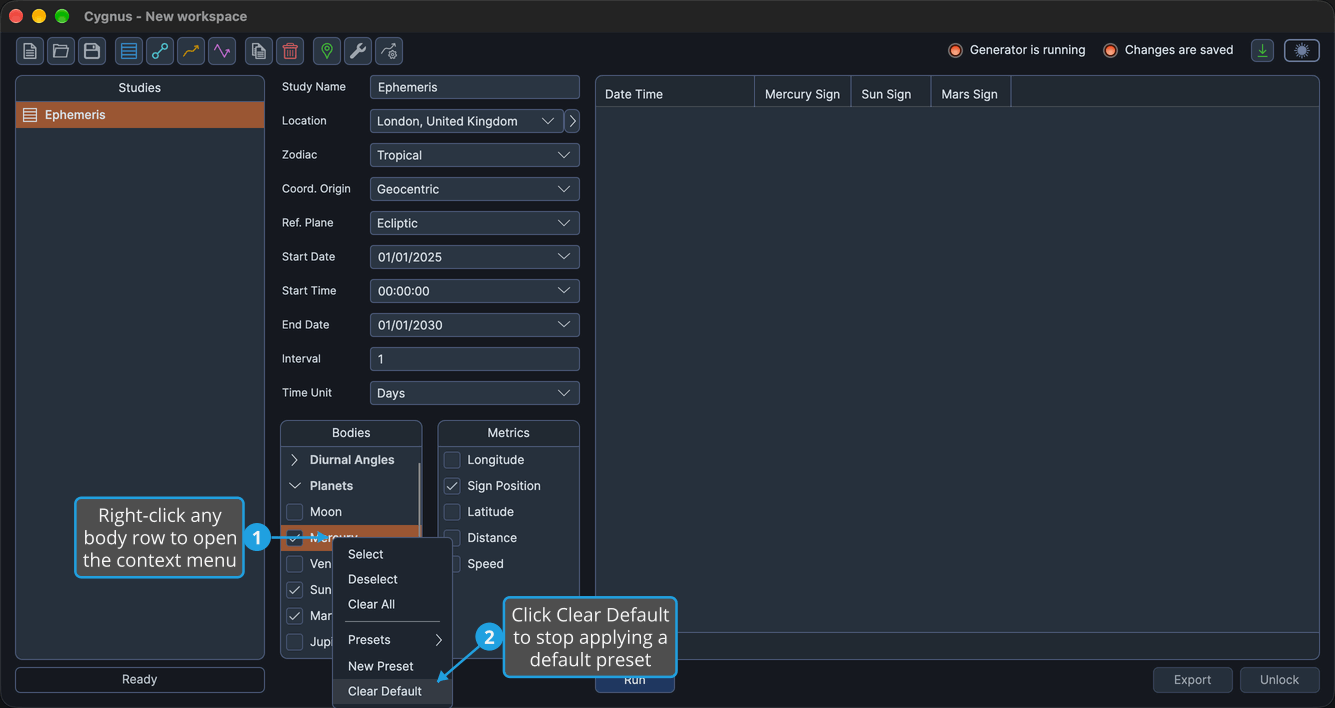The image size is (1335, 708).
Task: Click the cyan connected-nodes toolbar icon
Action: pos(160,51)
